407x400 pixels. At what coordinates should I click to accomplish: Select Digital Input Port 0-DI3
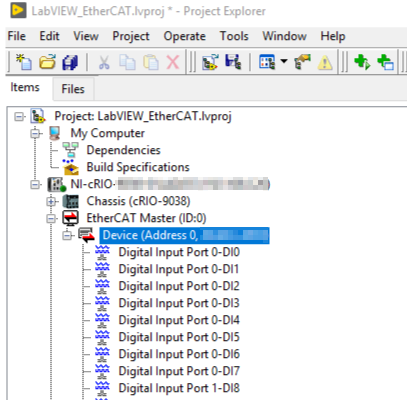179,303
